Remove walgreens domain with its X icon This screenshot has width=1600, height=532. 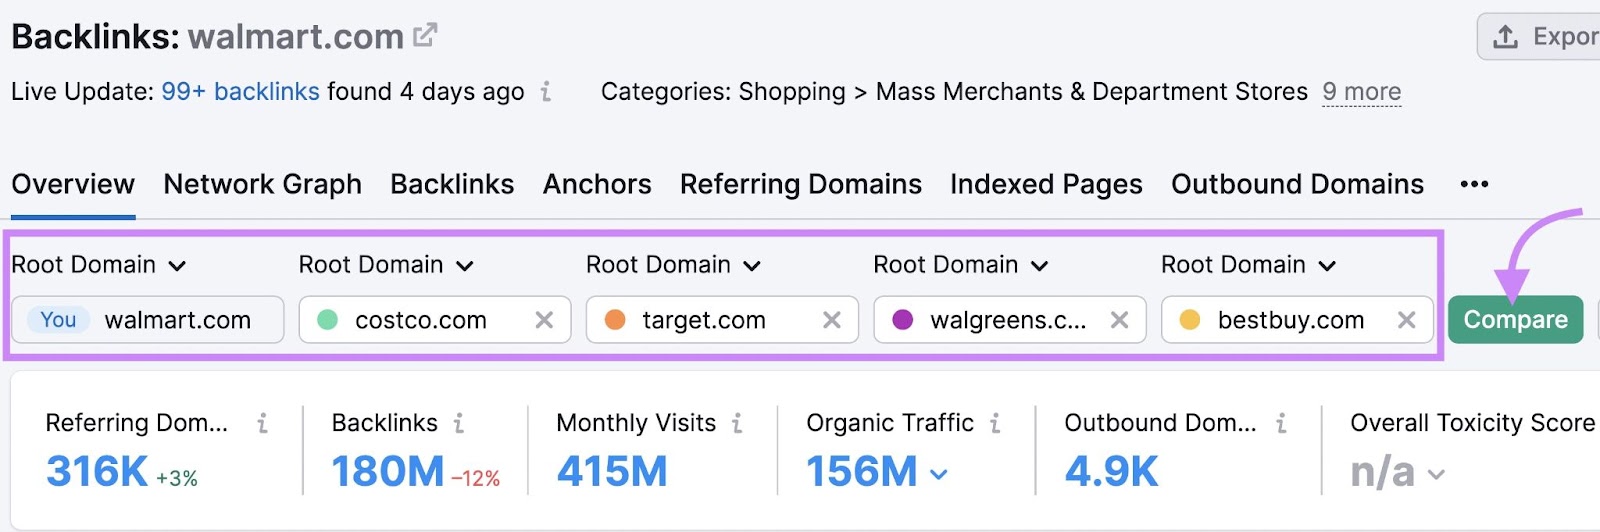click(x=1119, y=320)
